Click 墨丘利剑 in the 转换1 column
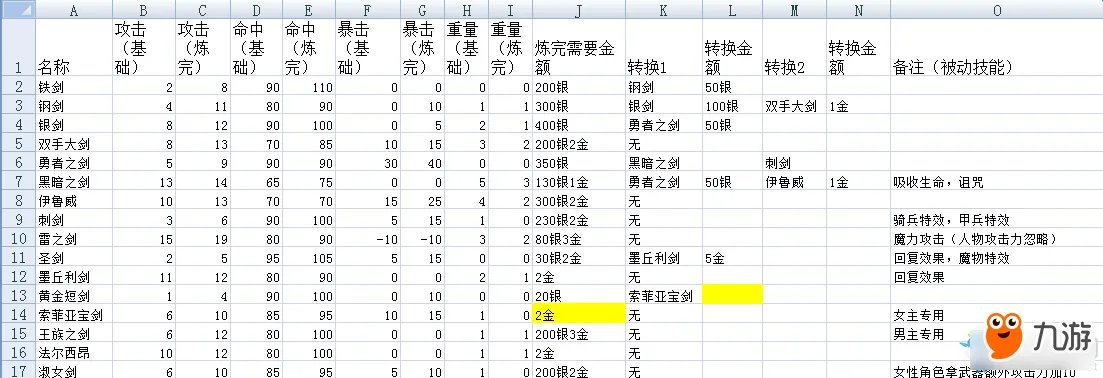This screenshot has width=1103, height=378. 663,258
